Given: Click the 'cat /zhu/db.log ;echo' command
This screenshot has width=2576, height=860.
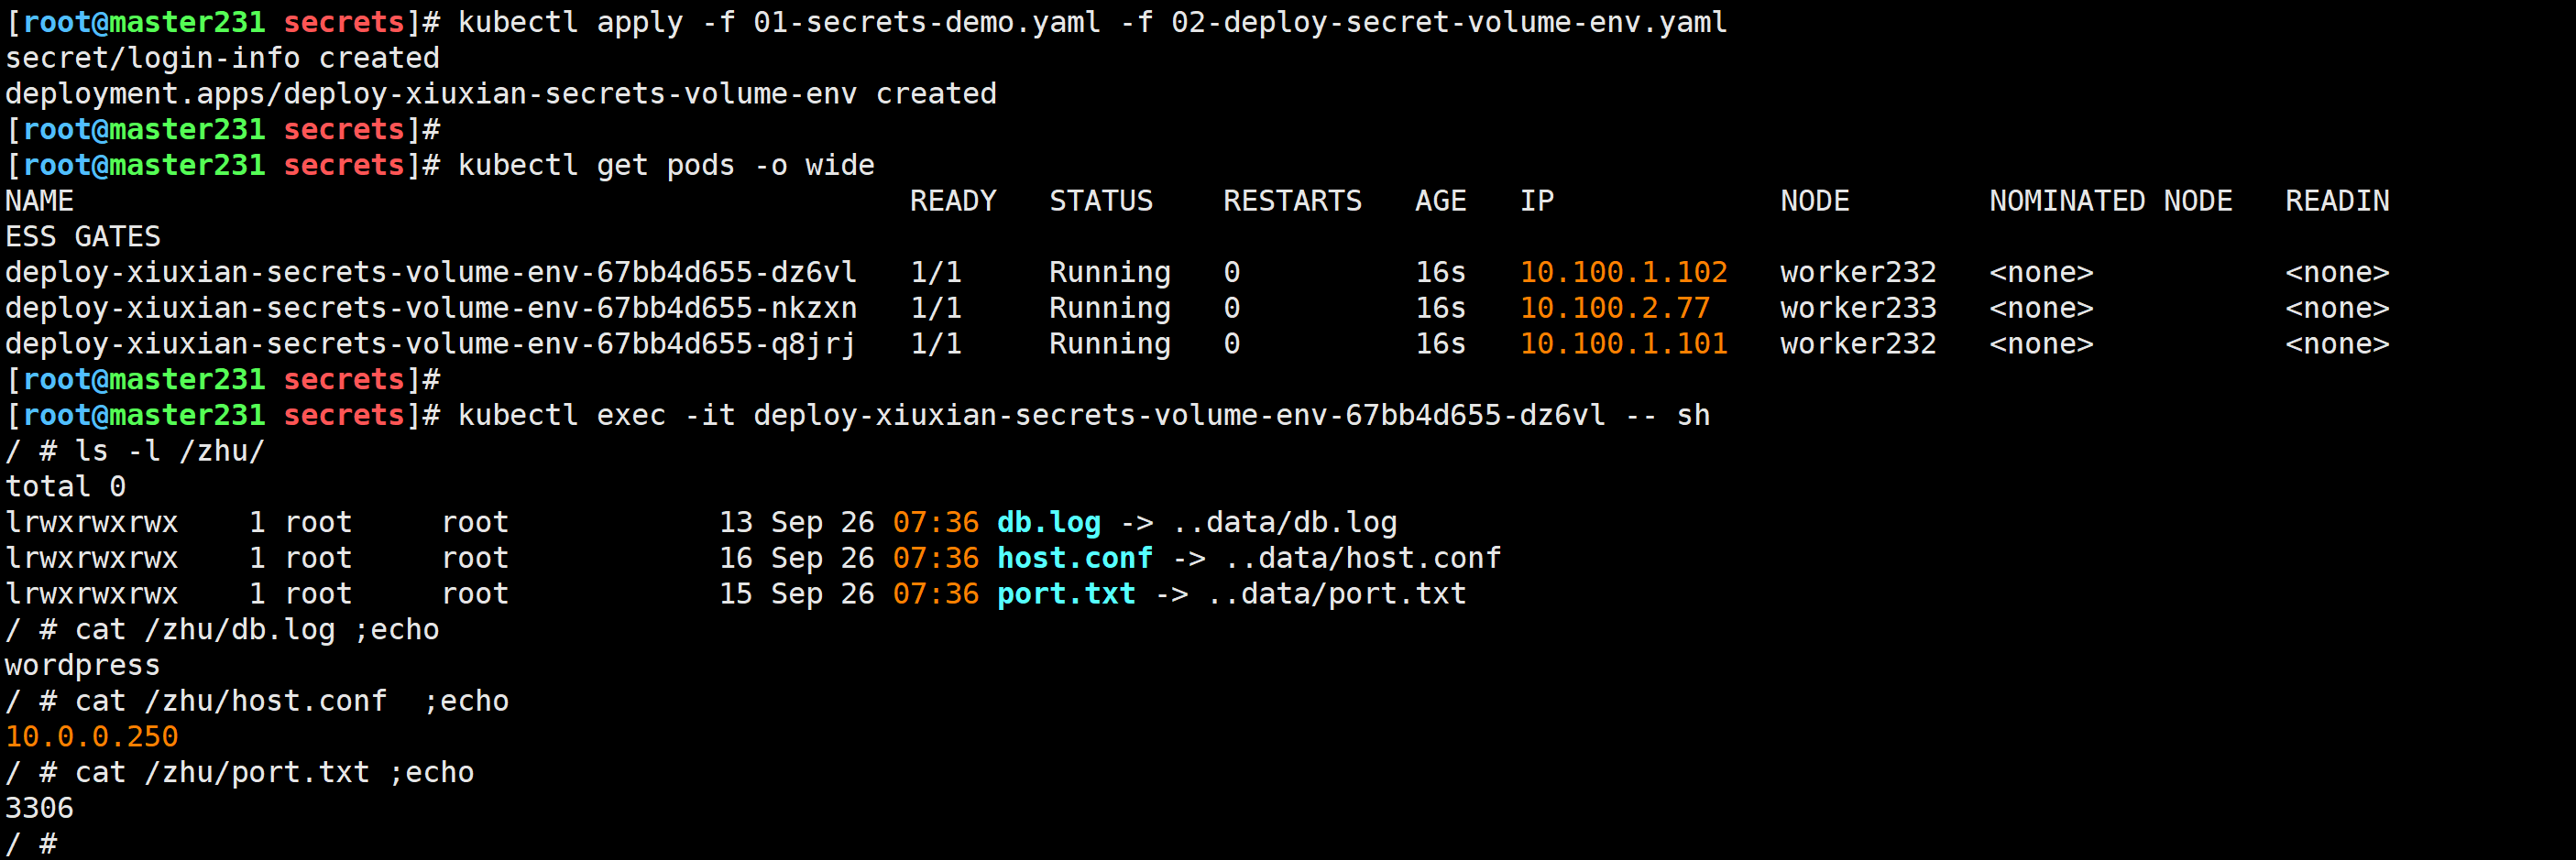Looking at the screenshot, I should click(257, 630).
